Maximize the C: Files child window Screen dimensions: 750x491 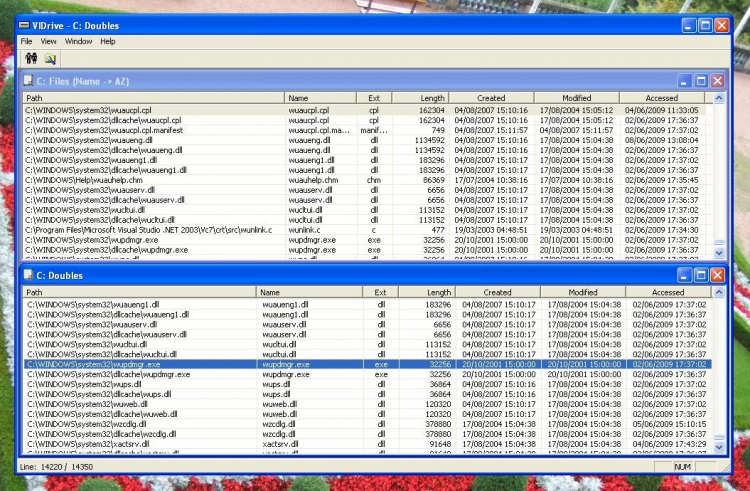point(701,81)
